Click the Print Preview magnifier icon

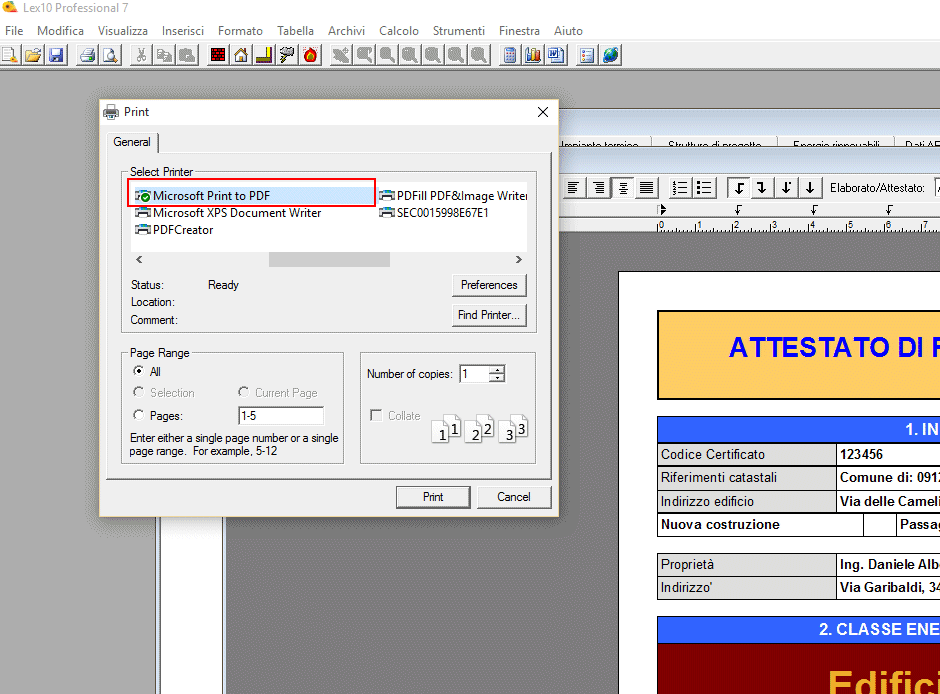pyautogui.click(x=110, y=55)
